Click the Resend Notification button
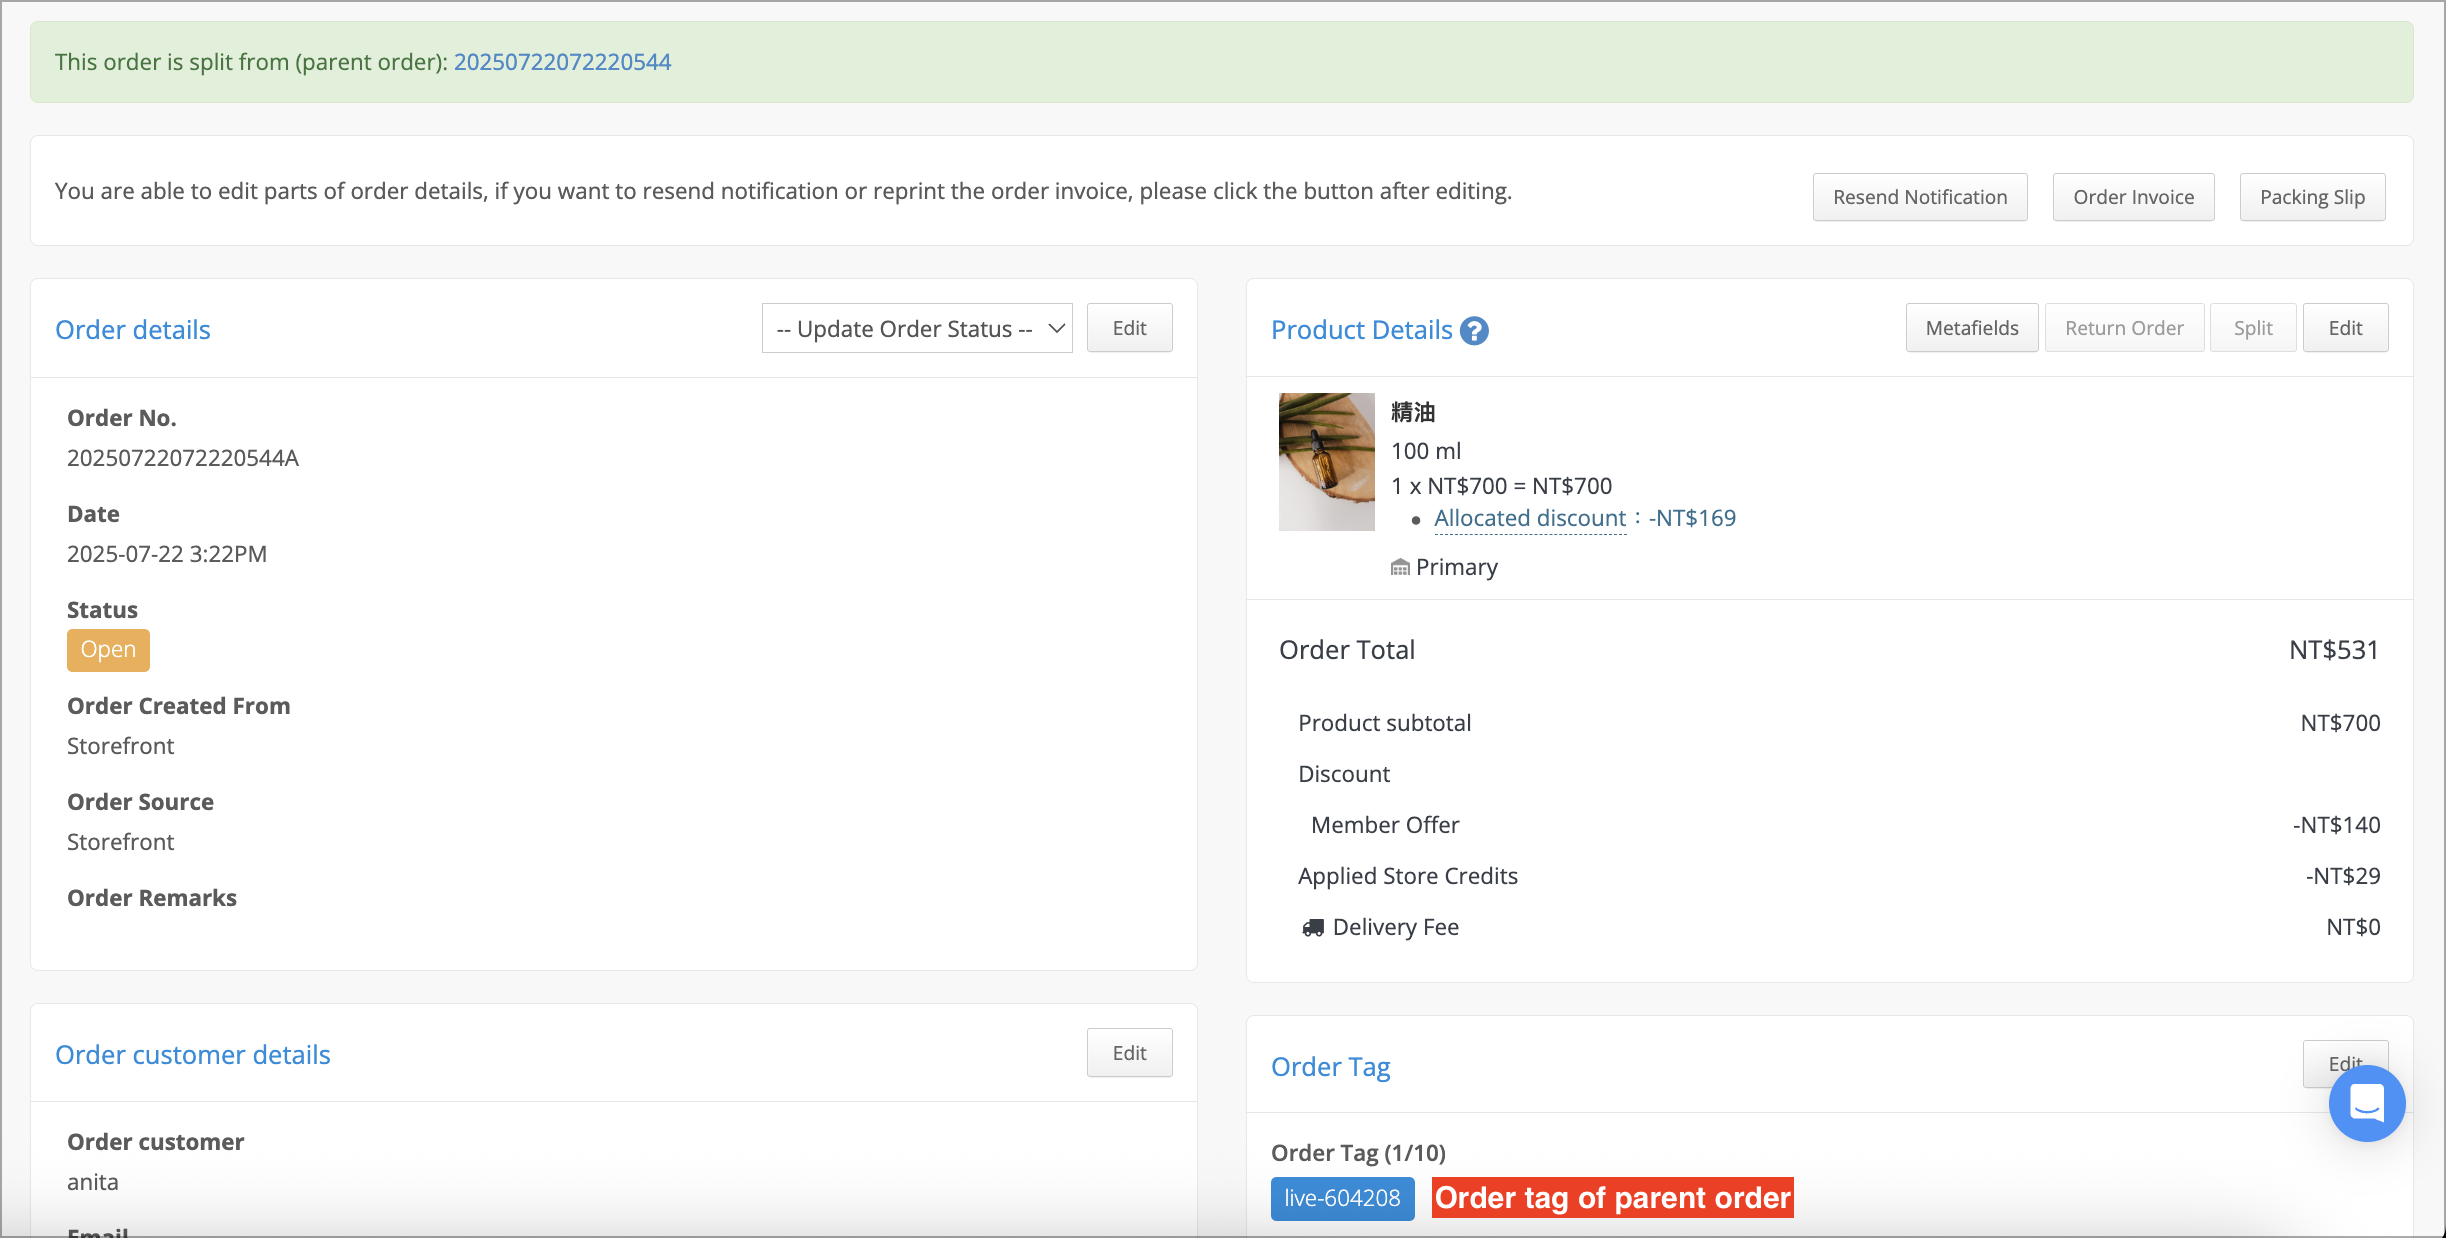 pos(1920,197)
